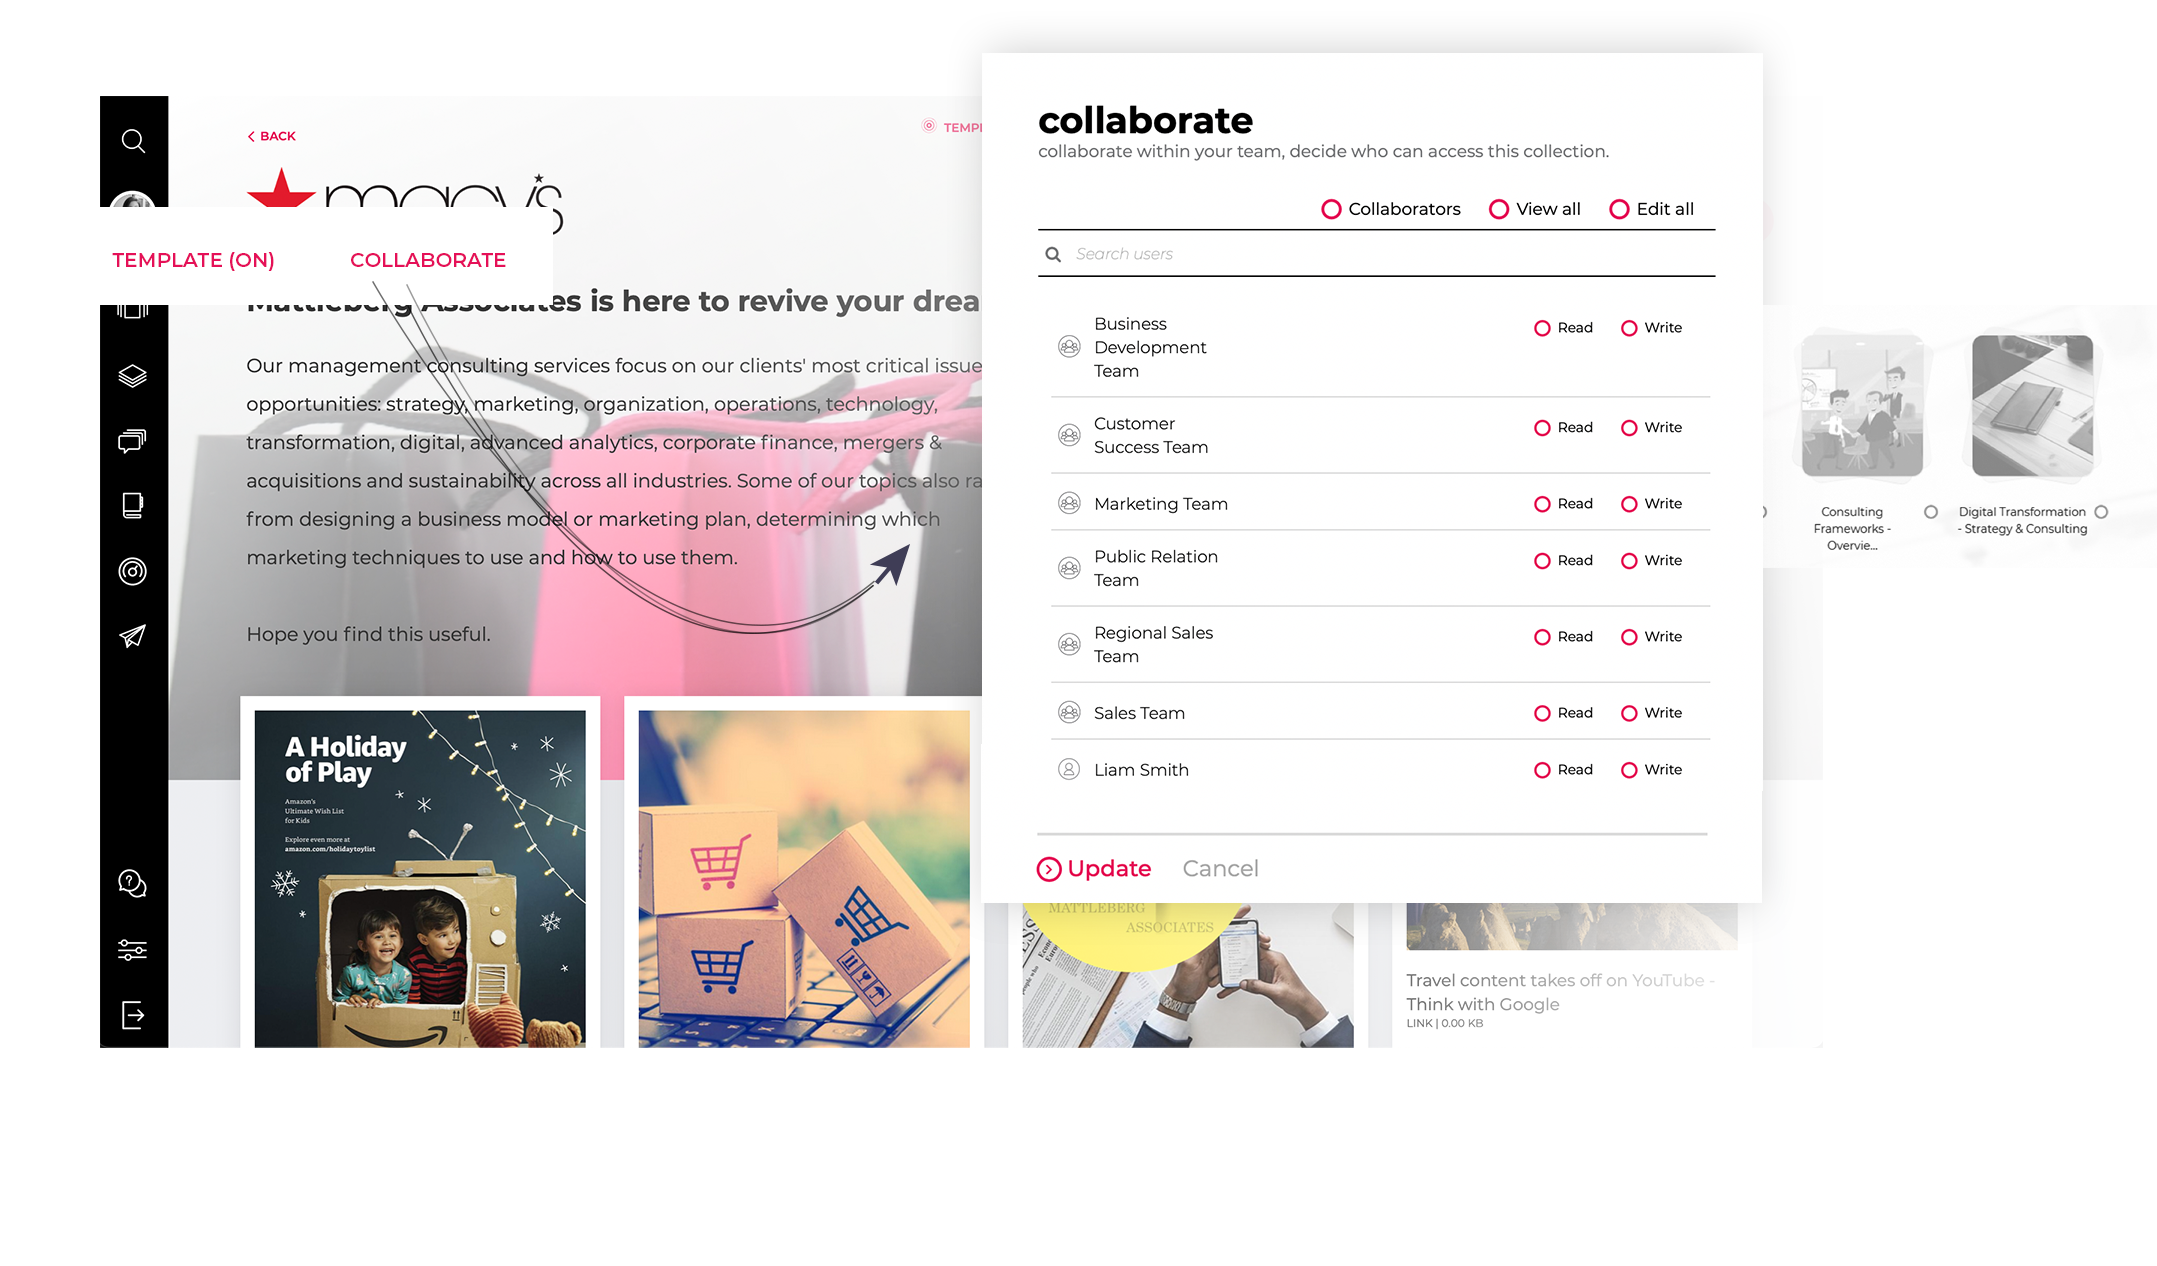Click the filter/settings sliders icon
Screen dimensions: 2157x1266
(x=131, y=951)
